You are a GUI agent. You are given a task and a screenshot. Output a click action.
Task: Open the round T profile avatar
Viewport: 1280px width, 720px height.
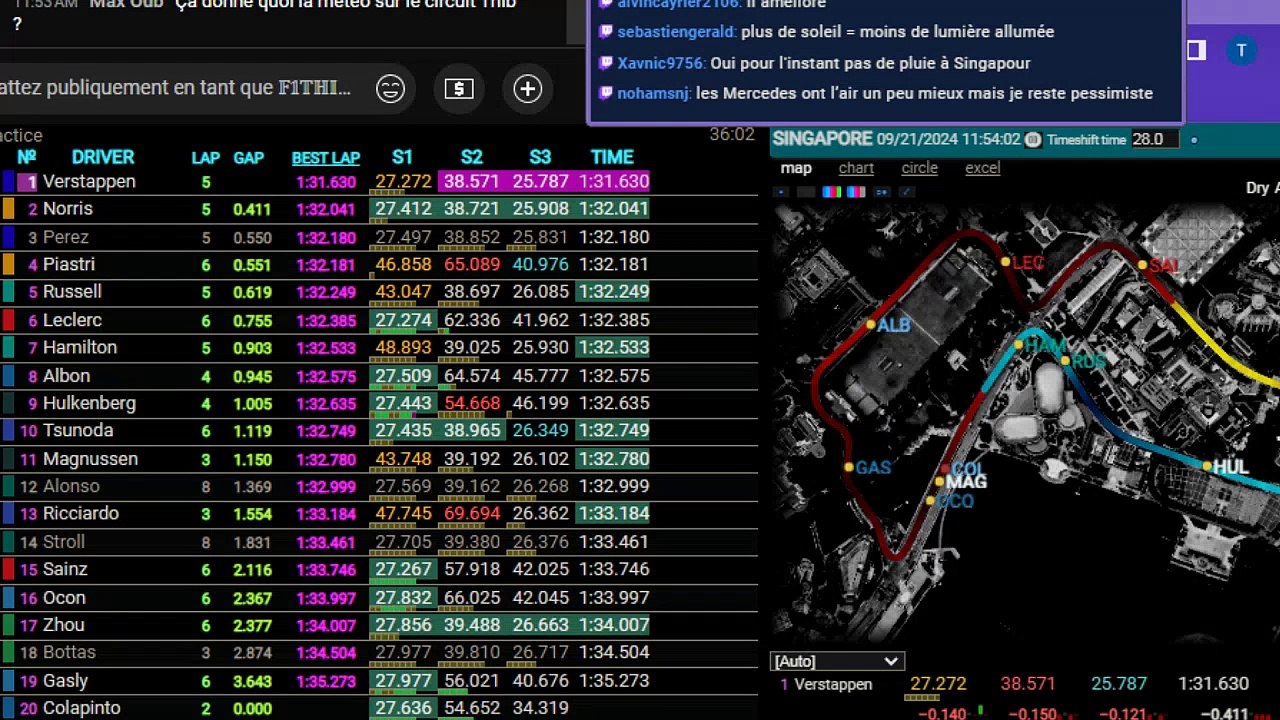pyautogui.click(x=1241, y=50)
